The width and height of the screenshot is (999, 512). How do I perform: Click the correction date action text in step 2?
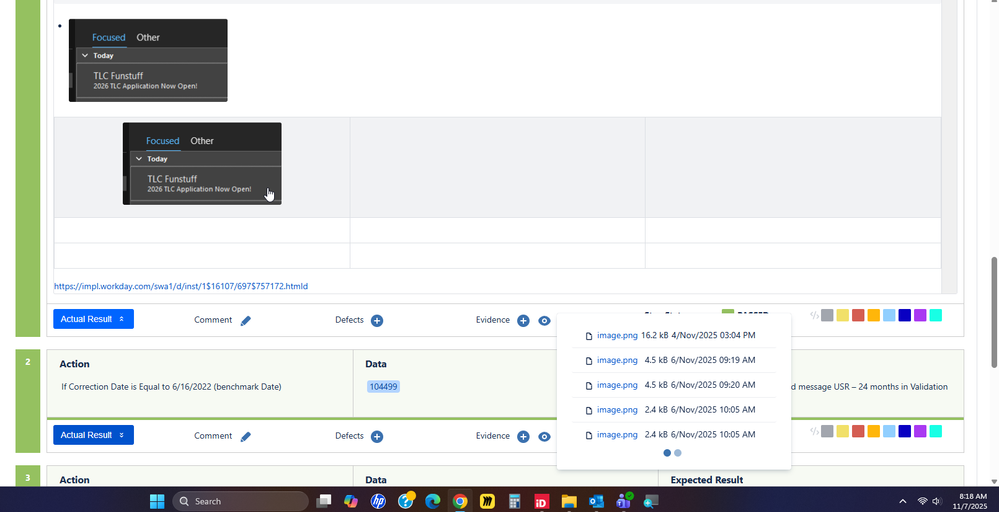pos(171,387)
